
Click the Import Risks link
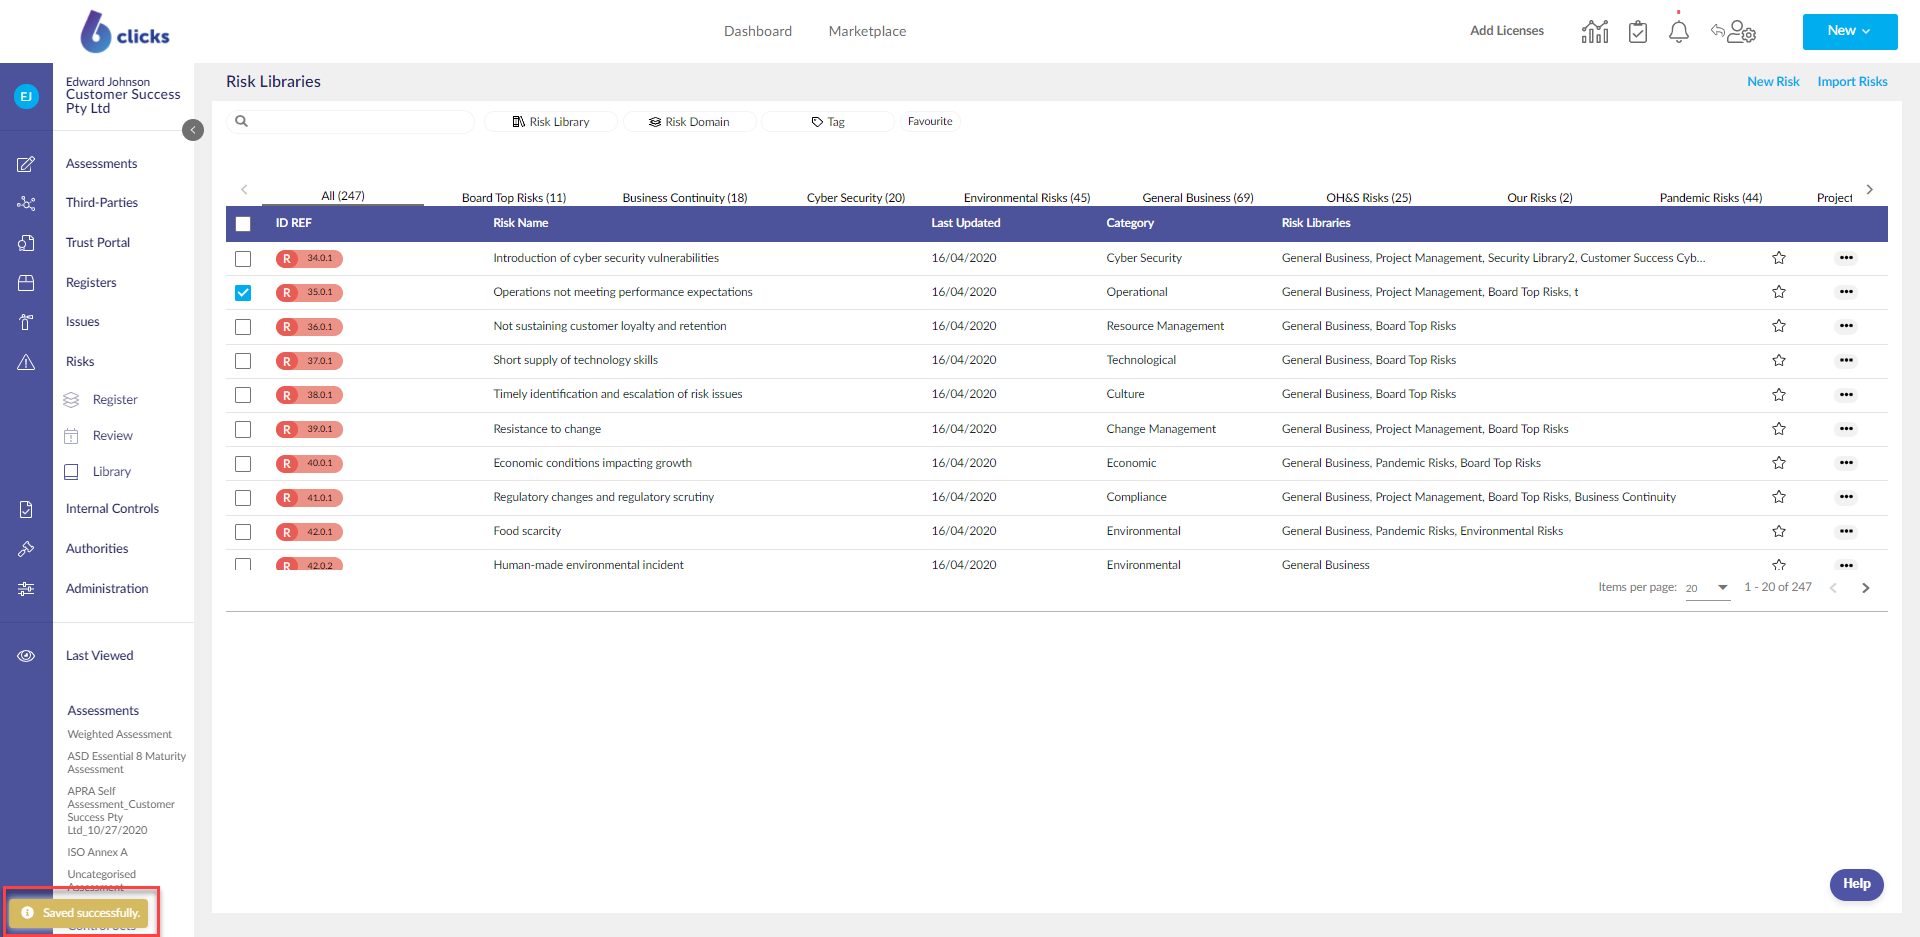click(1852, 81)
